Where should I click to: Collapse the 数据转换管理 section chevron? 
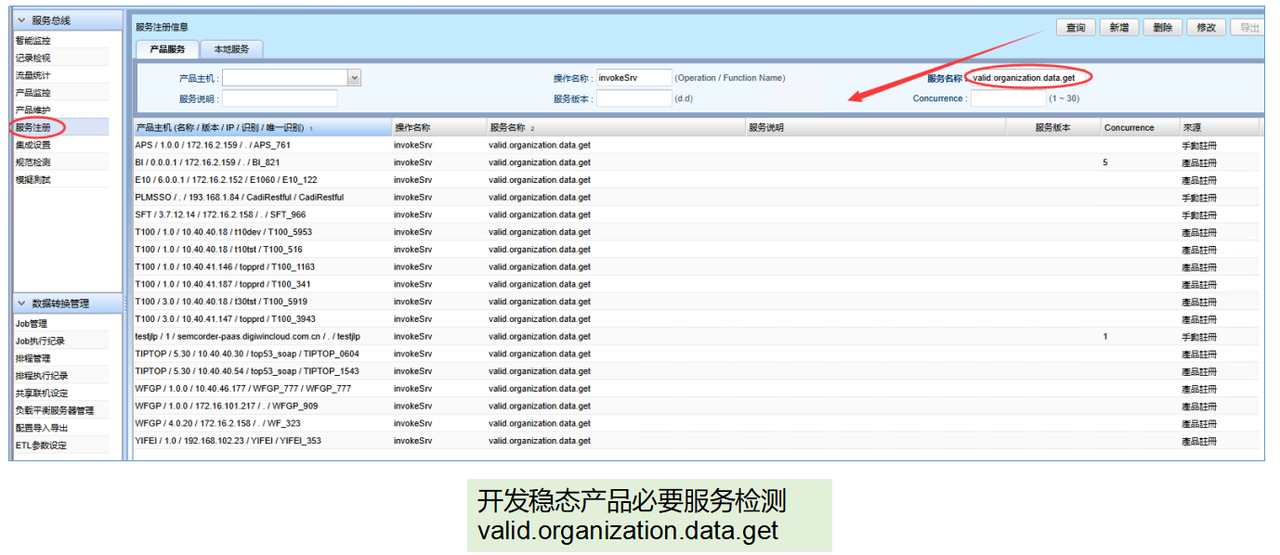[x=21, y=304]
